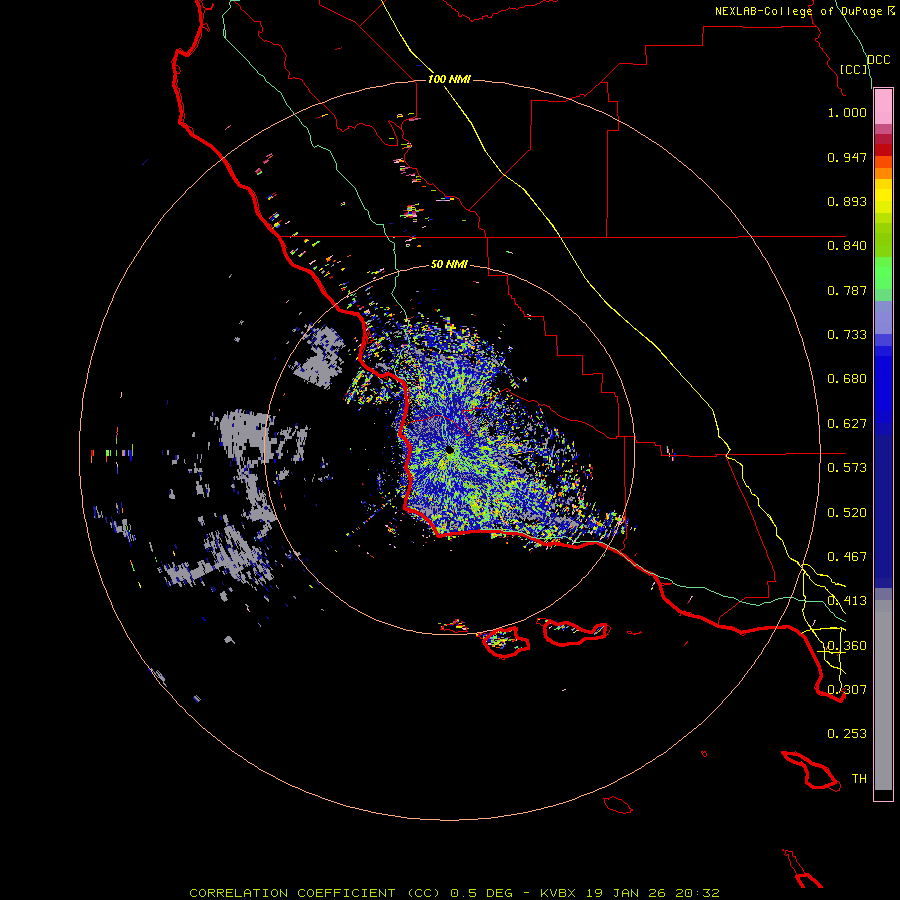The width and height of the screenshot is (900, 900).
Task: Click the 0.5 DEG elevation text
Action: pos(480,893)
